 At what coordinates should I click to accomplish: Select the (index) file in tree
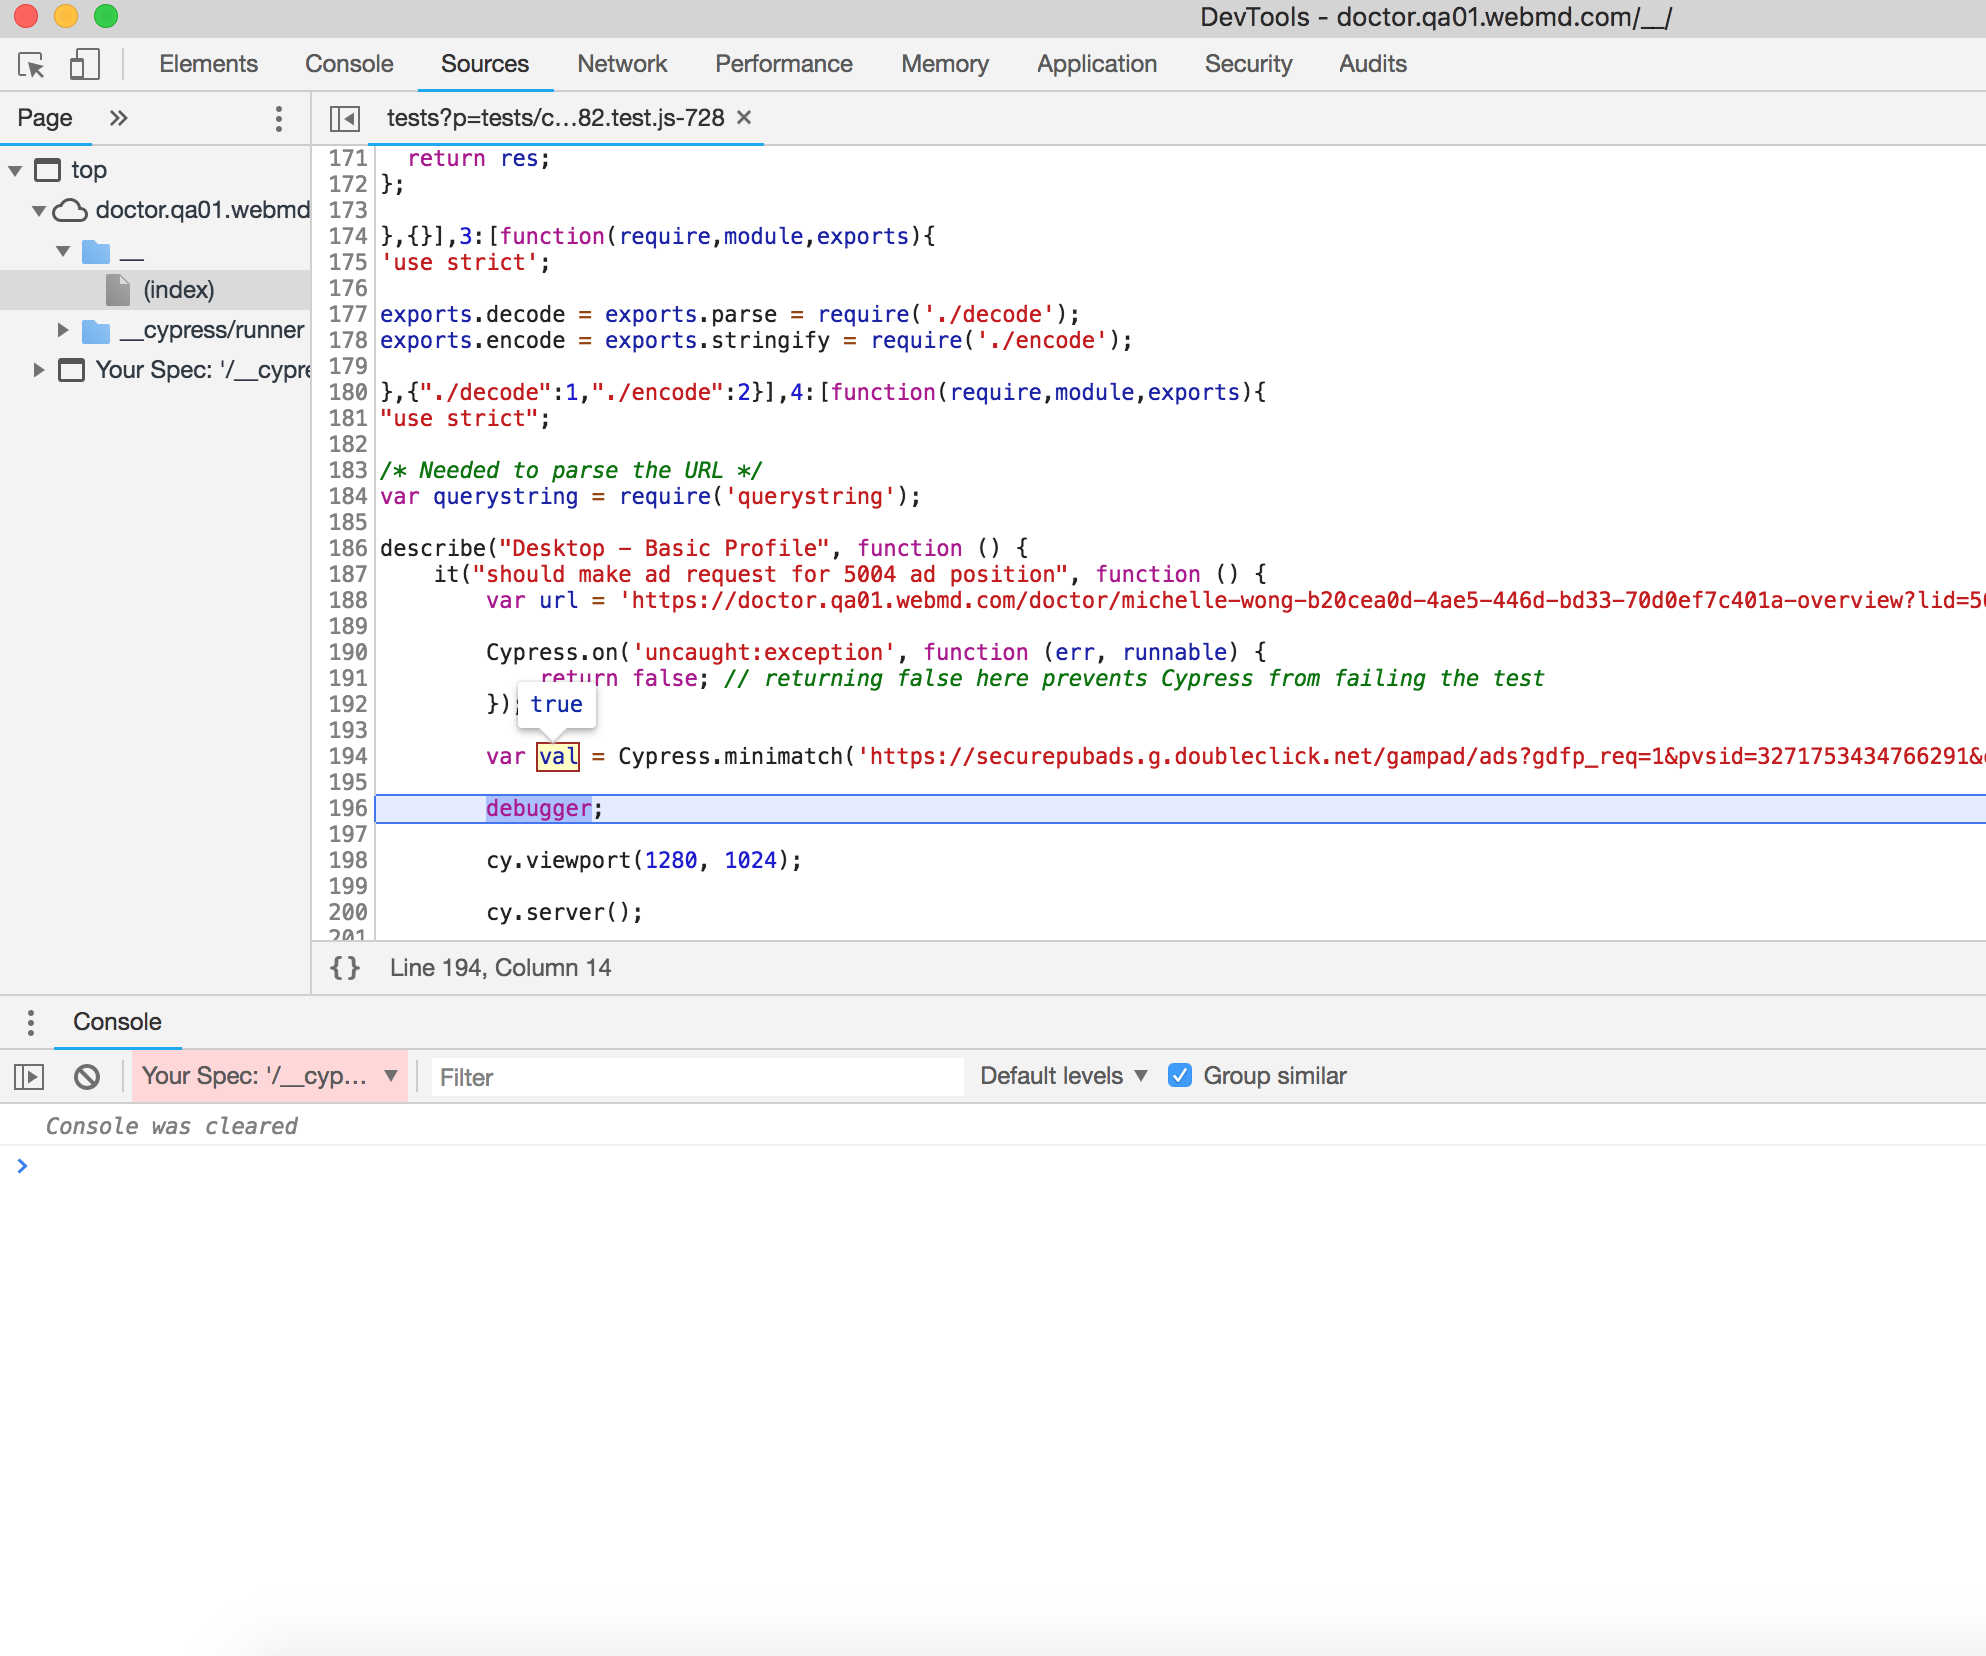coord(178,290)
